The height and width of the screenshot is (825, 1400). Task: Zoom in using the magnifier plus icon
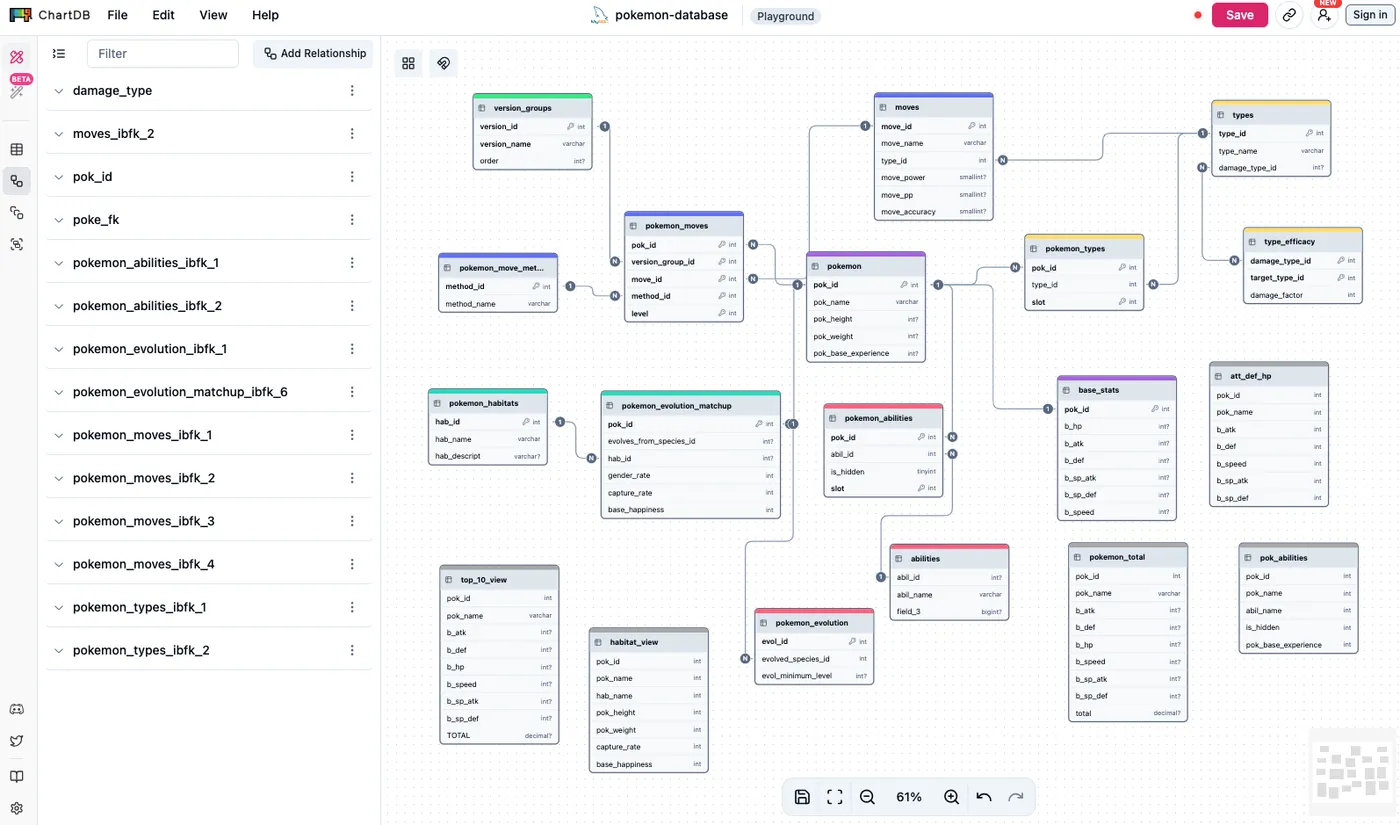pyautogui.click(x=951, y=797)
